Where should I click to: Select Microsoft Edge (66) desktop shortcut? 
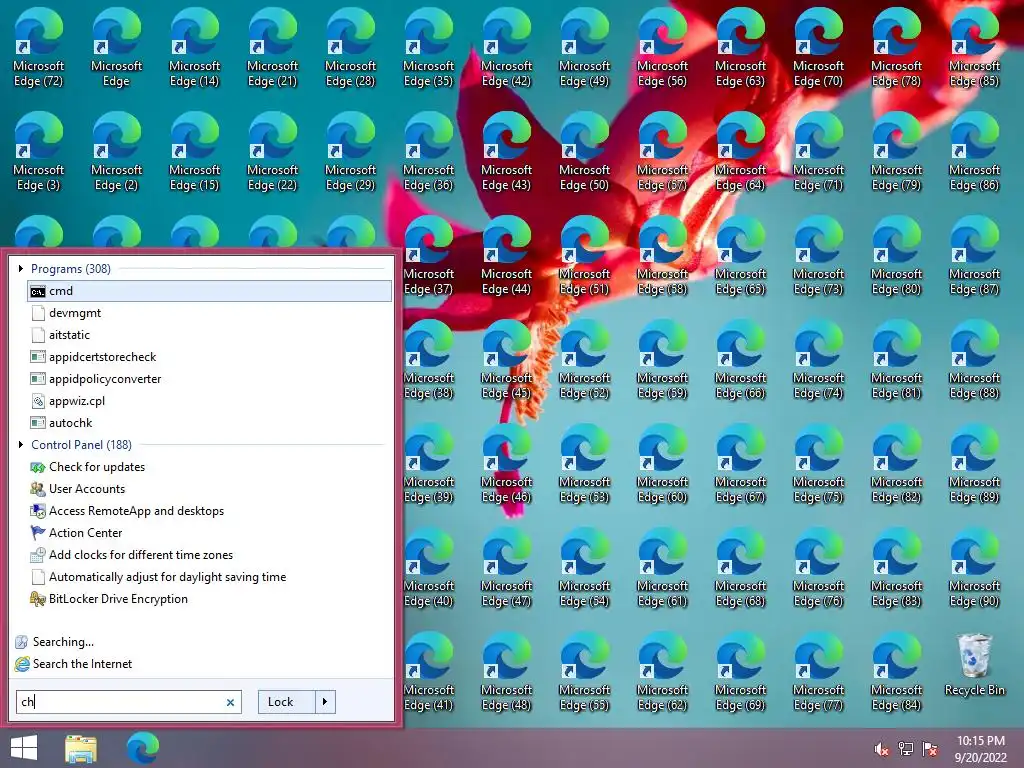(740, 360)
